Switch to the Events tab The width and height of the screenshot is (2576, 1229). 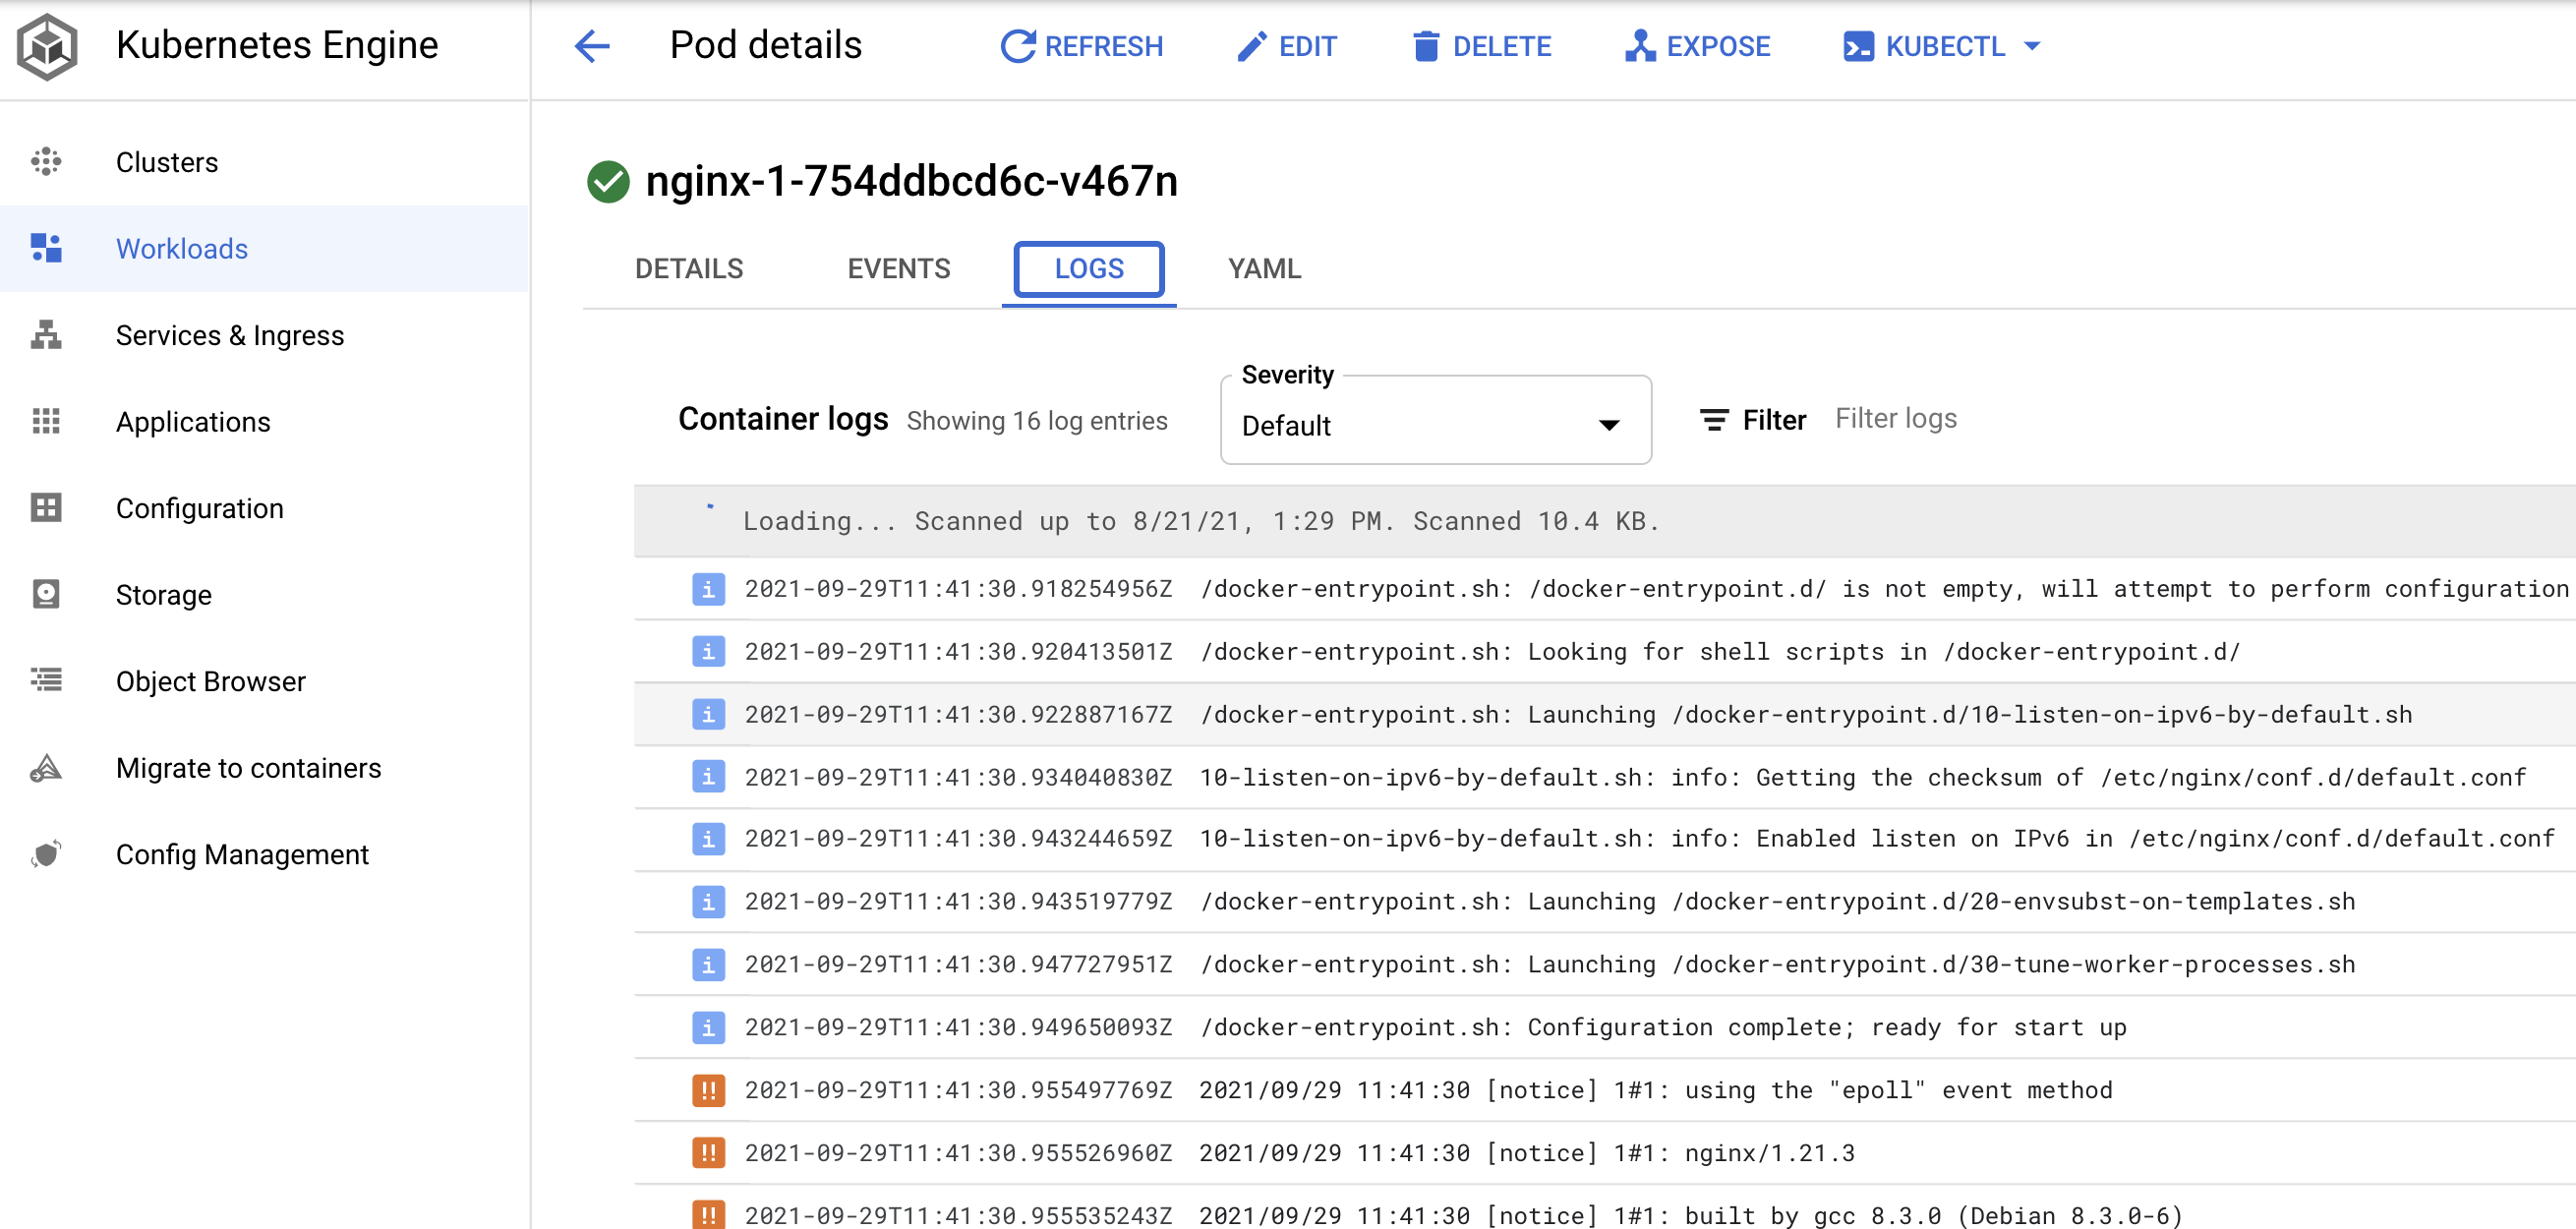click(x=898, y=269)
